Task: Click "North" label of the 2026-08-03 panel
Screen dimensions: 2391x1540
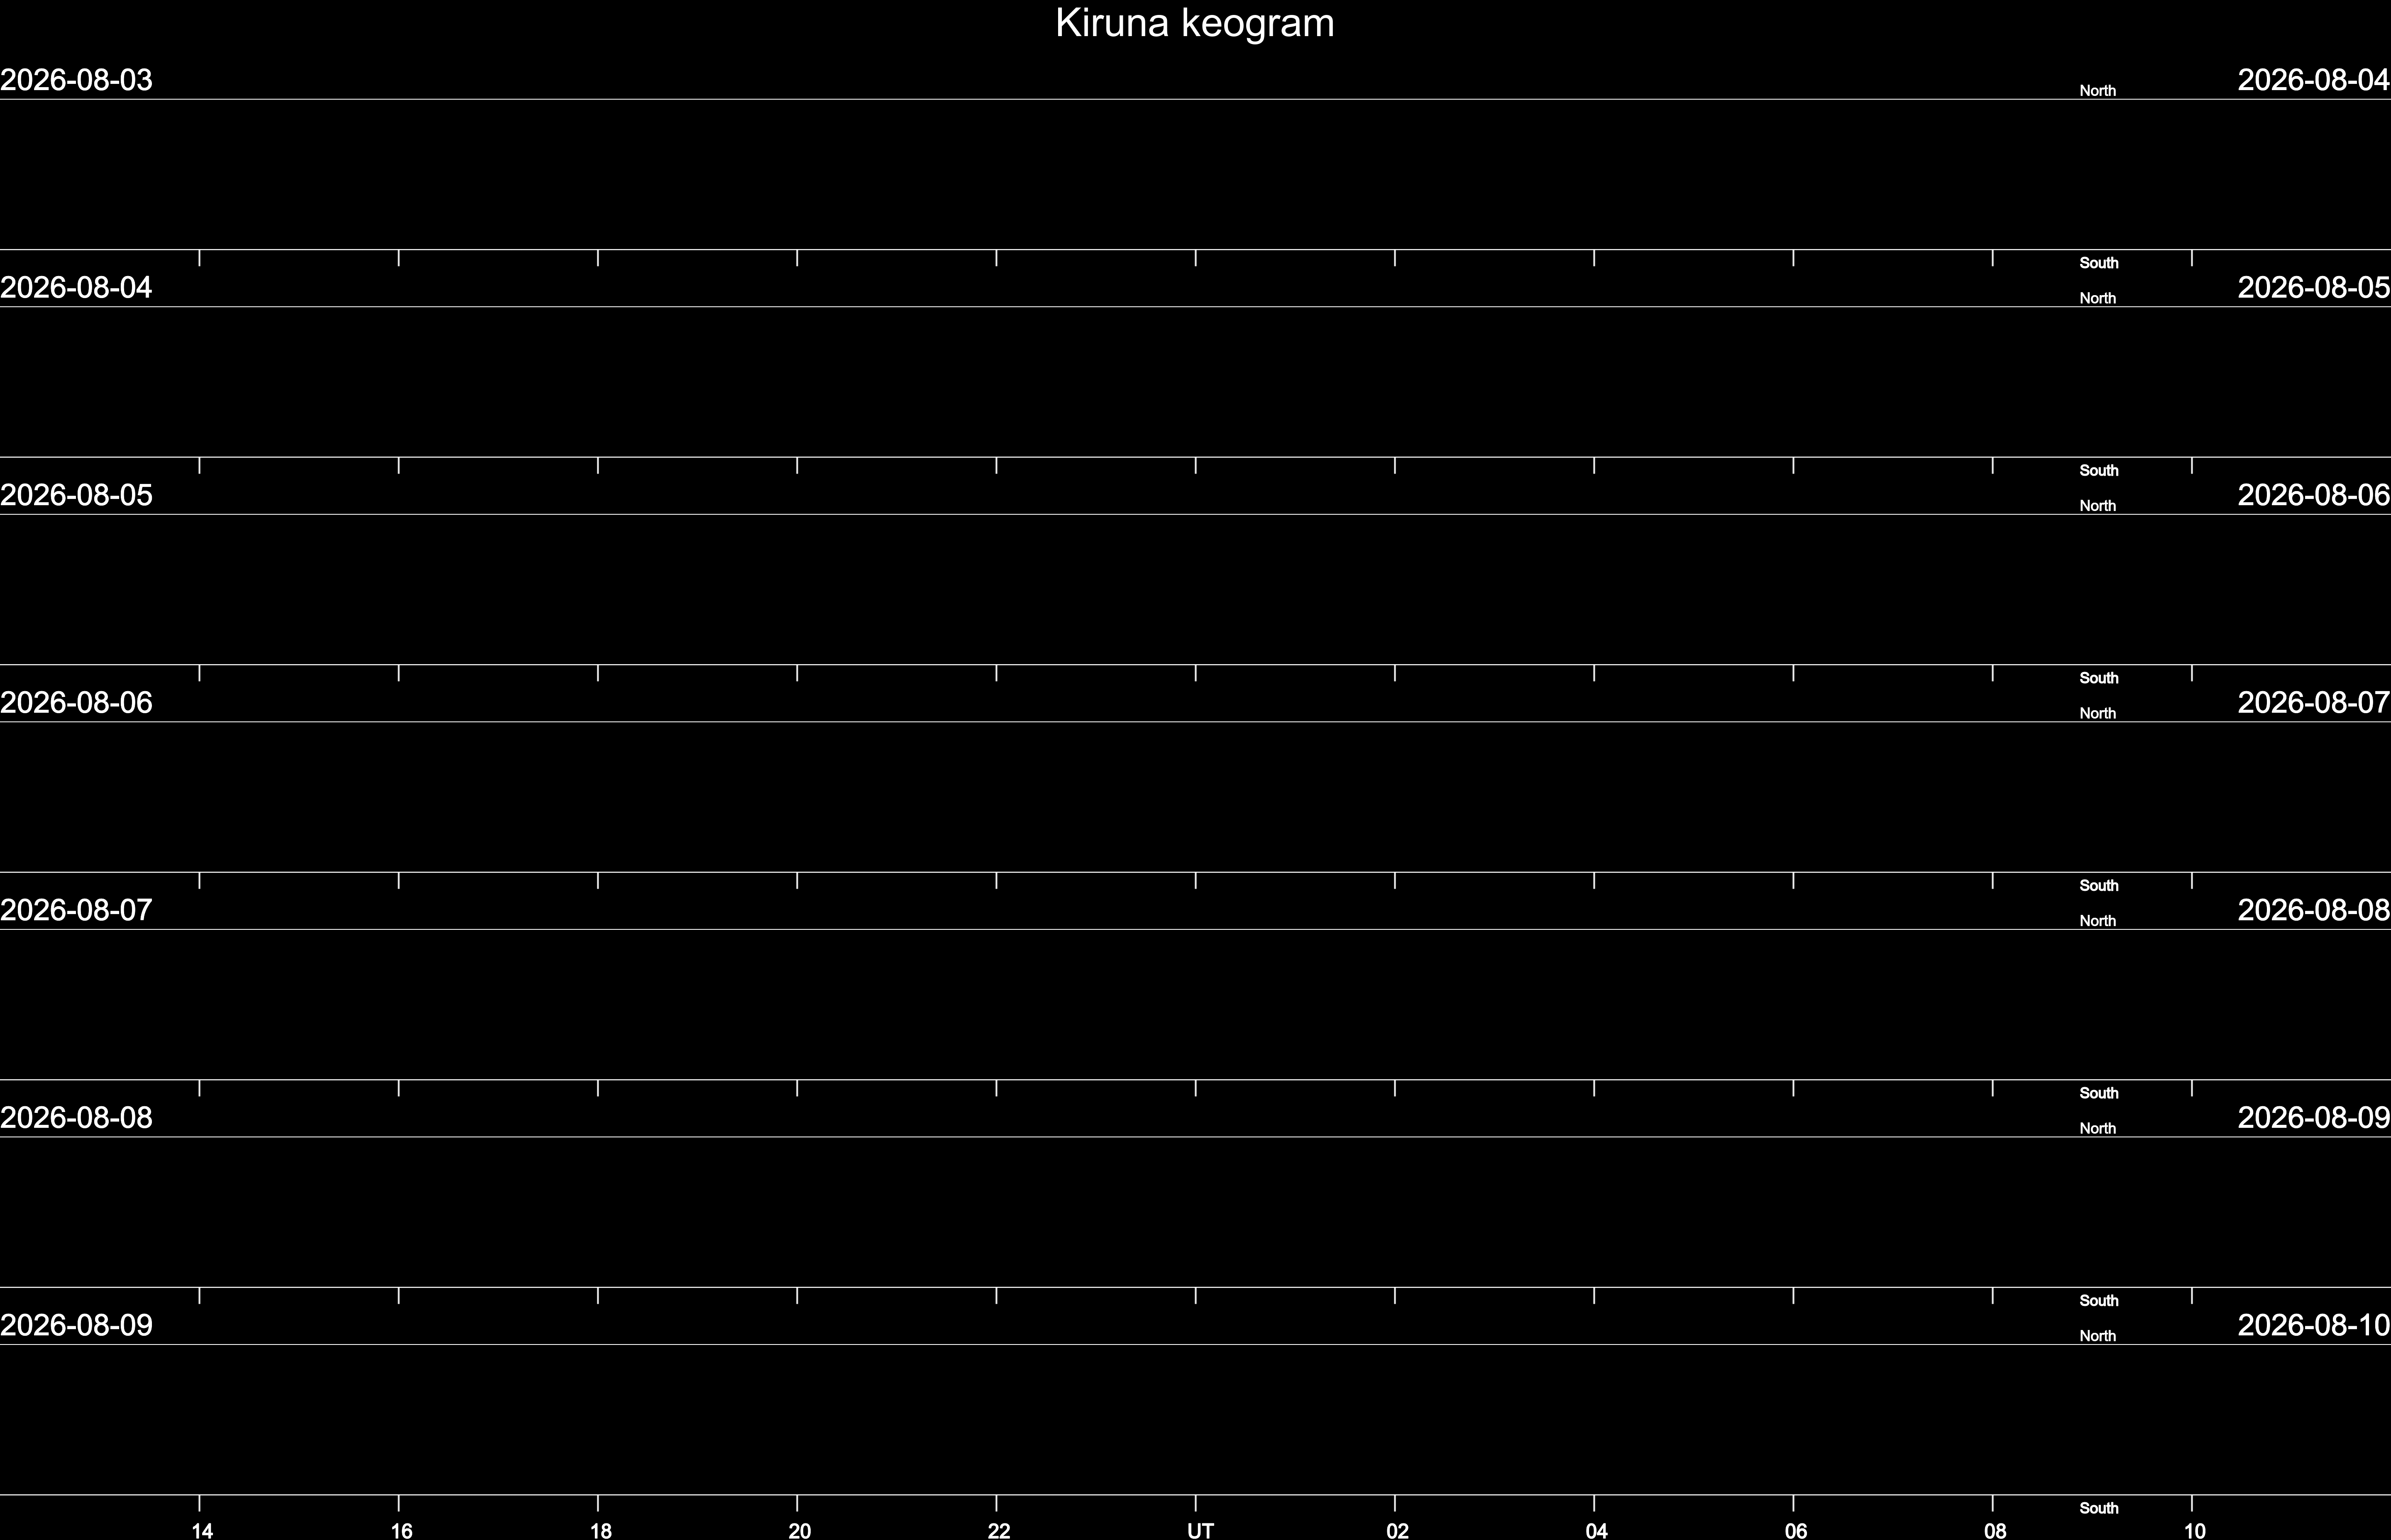Action: click(x=2098, y=91)
